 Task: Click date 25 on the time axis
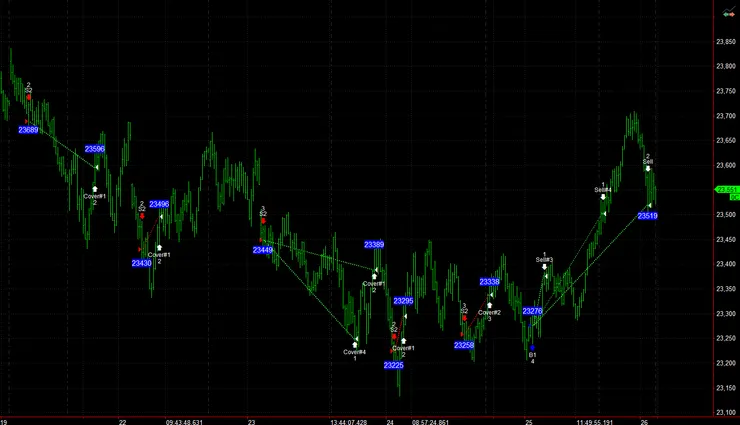(529, 422)
